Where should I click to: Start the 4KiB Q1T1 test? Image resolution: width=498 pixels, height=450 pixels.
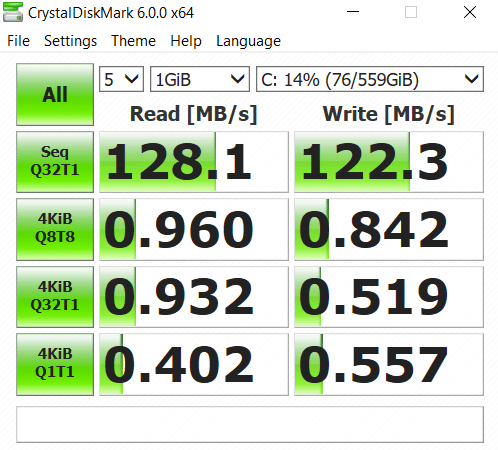(x=55, y=364)
